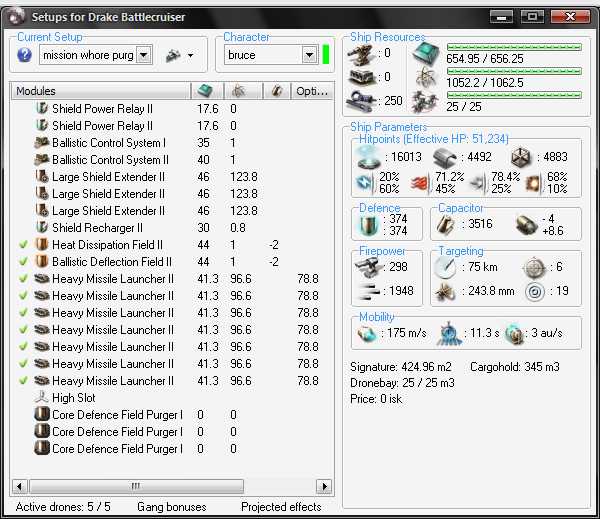The image size is (600, 519).
Task: Select first Core Defence Field Purger I icon
Action: [x=42, y=414]
